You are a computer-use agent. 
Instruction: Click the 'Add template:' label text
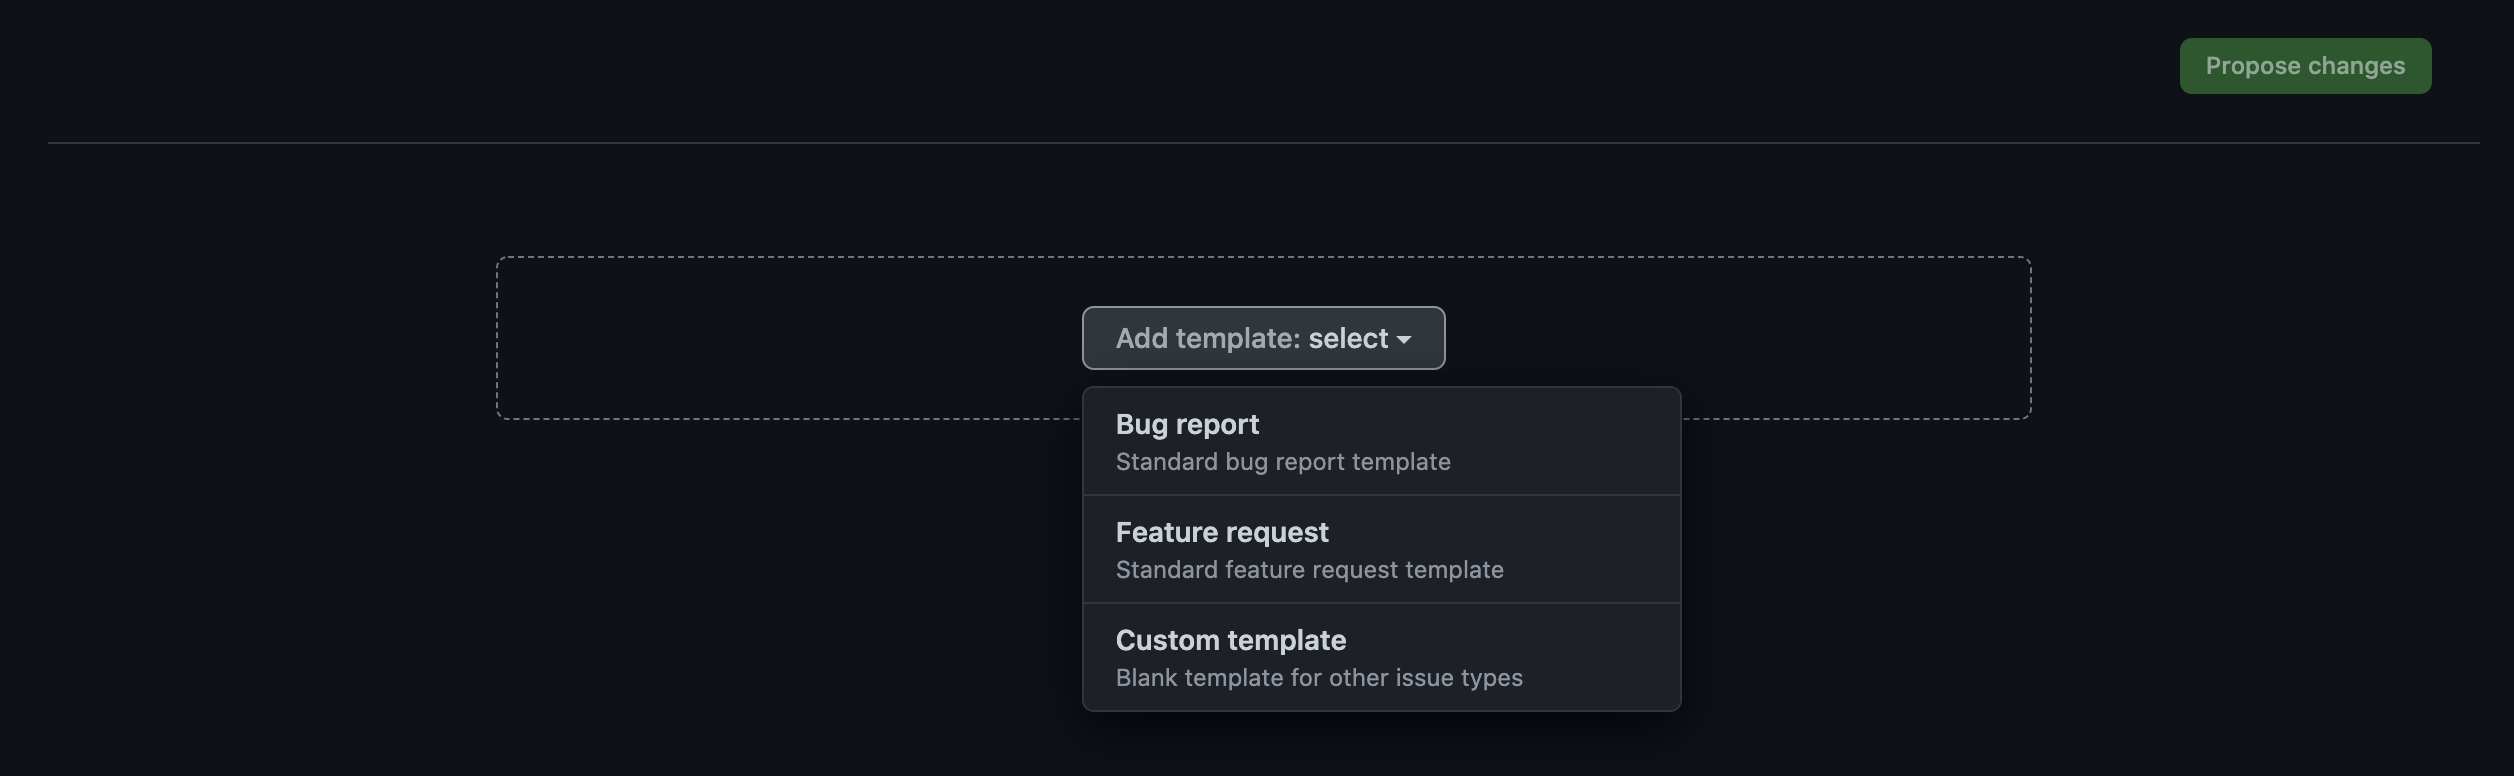1208,339
